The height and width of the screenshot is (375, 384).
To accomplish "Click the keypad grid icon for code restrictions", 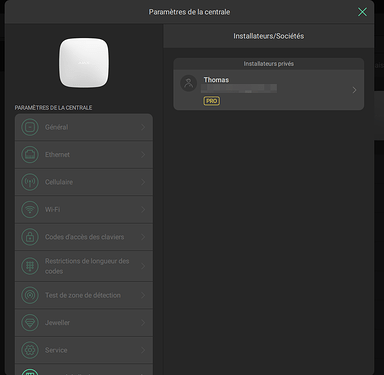I will coord(30,266).
